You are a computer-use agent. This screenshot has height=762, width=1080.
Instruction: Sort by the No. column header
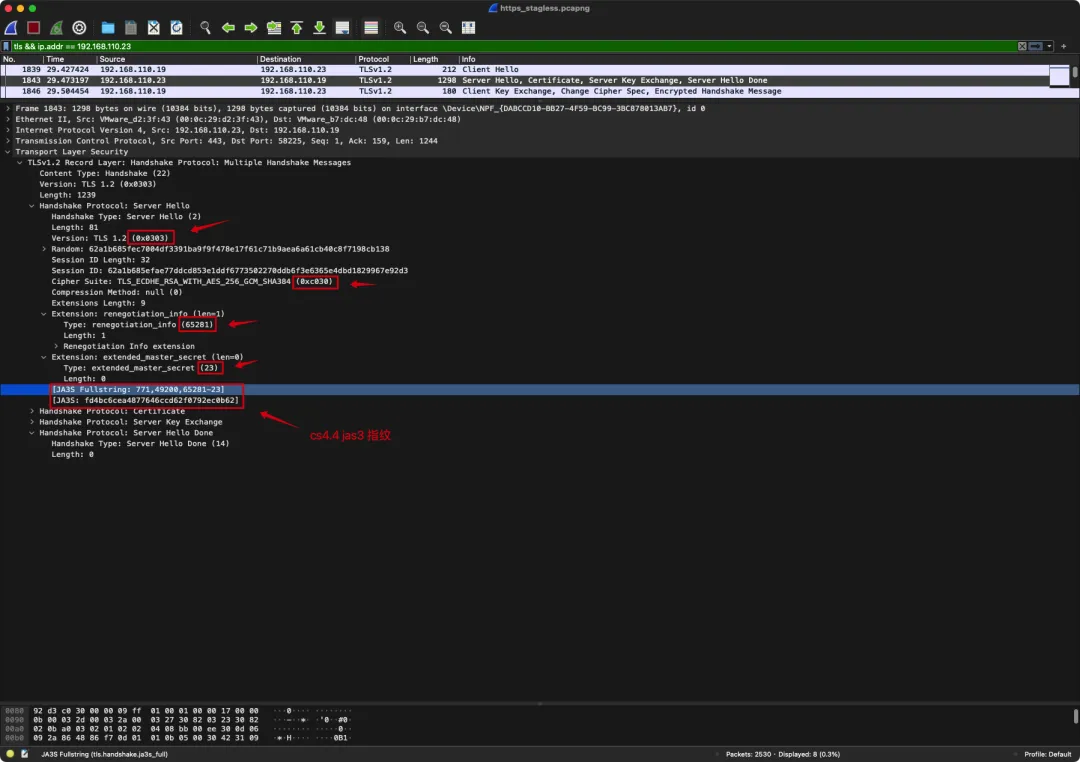[22, 59]
